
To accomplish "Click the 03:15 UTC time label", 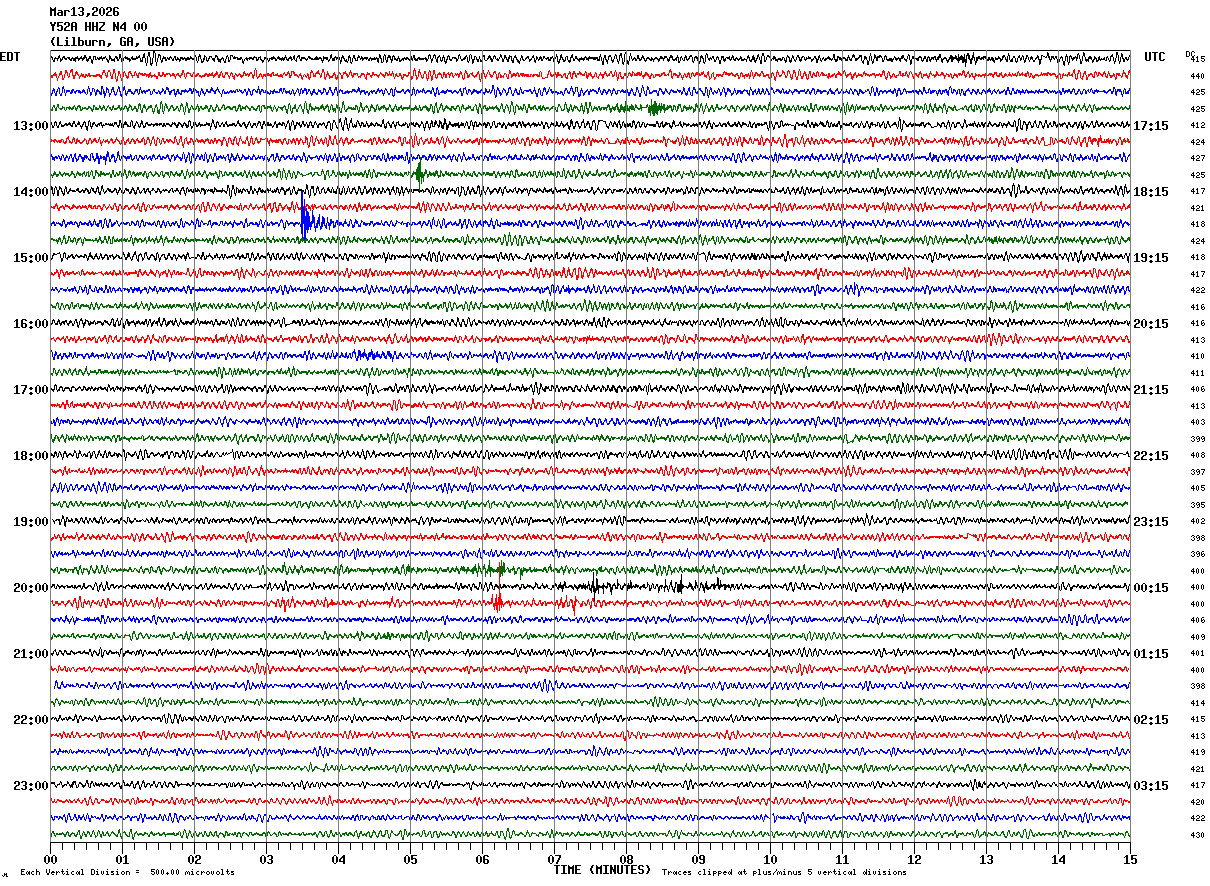I will pyautogui.click(x=1151, y=786).
